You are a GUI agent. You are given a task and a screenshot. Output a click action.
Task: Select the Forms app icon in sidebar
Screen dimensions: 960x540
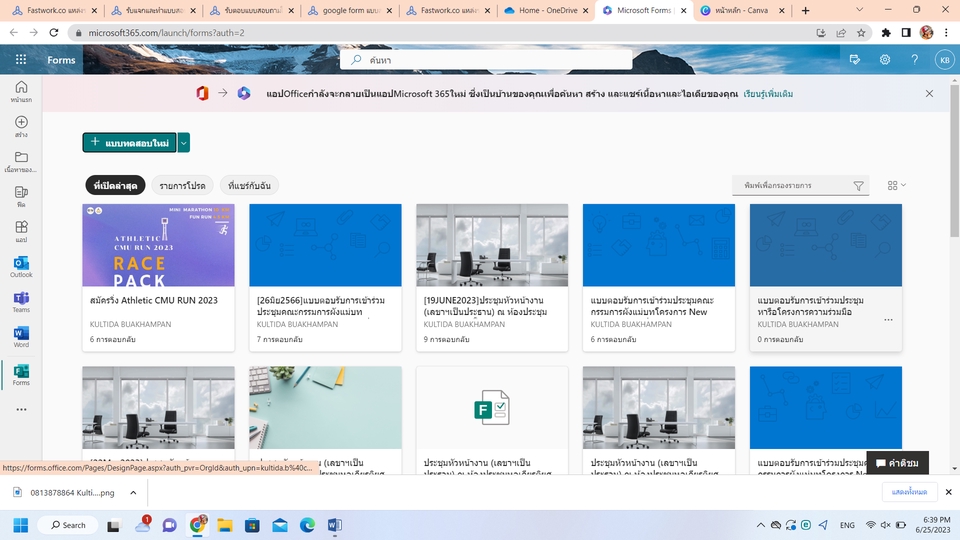point(21,374)
